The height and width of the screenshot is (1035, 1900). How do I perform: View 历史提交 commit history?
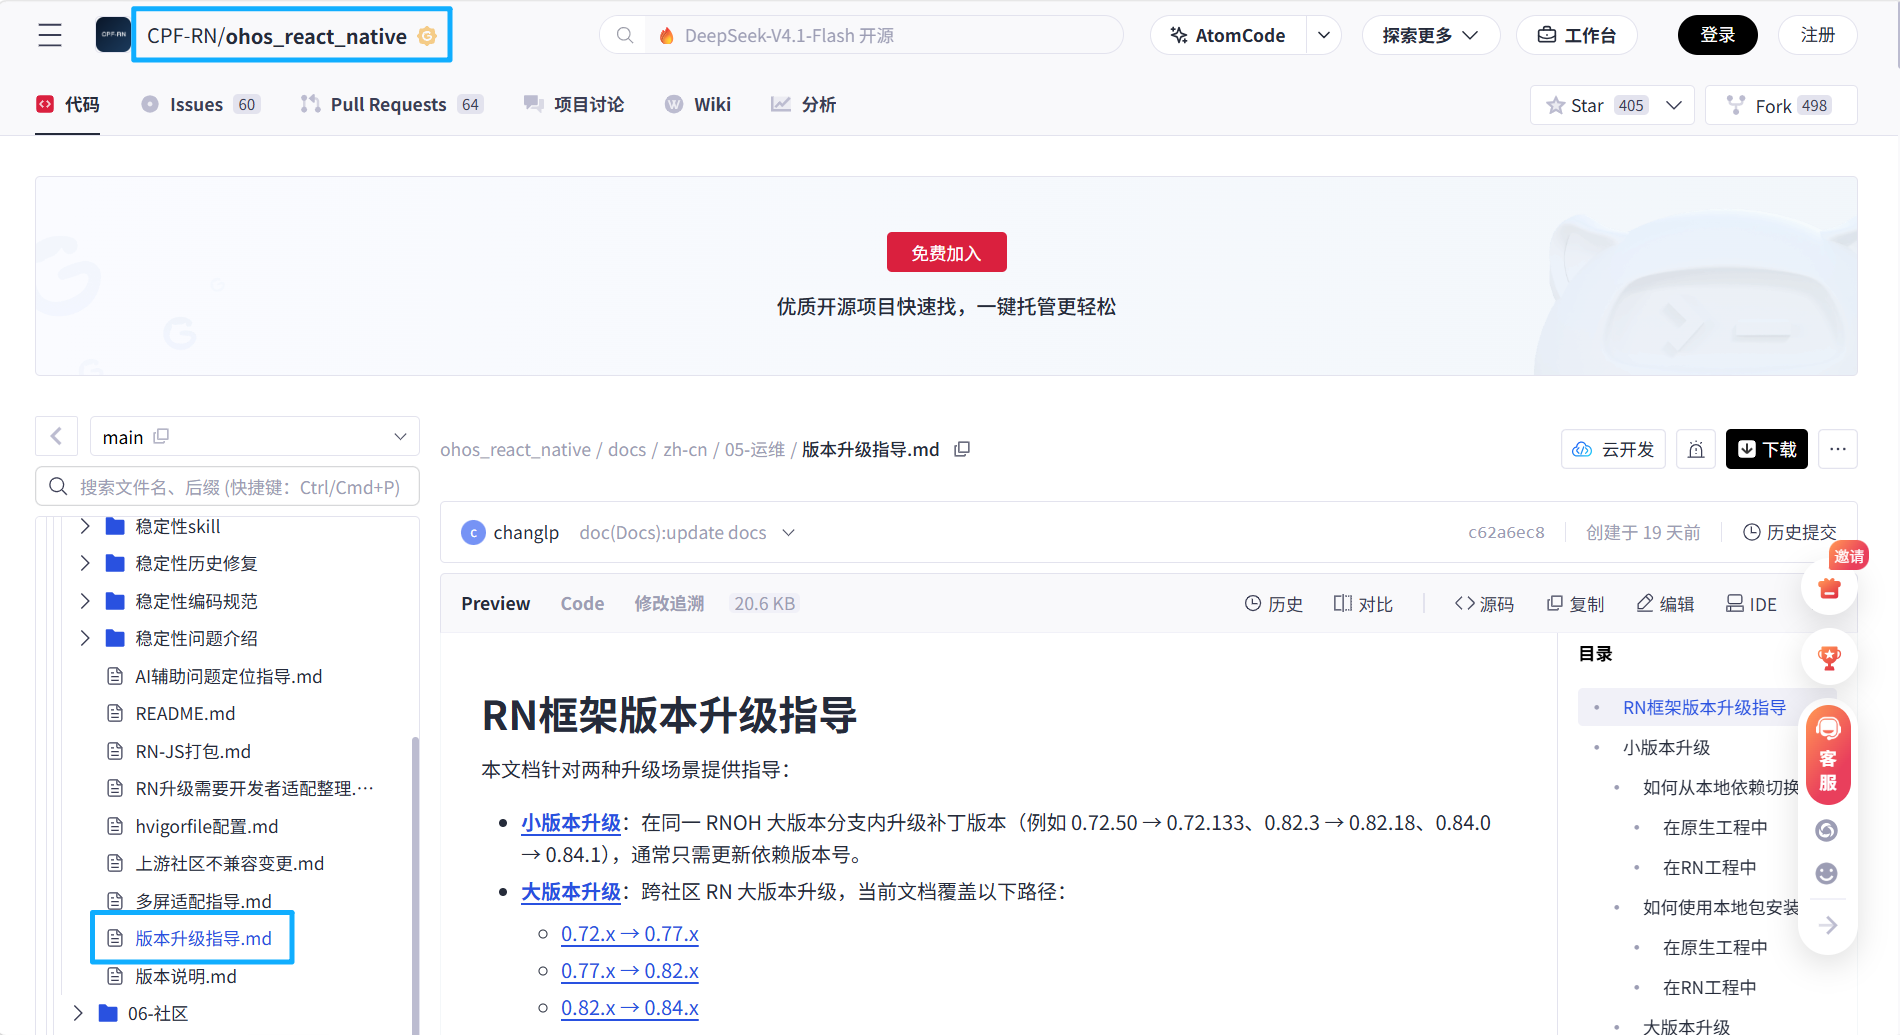point(1789,532)
